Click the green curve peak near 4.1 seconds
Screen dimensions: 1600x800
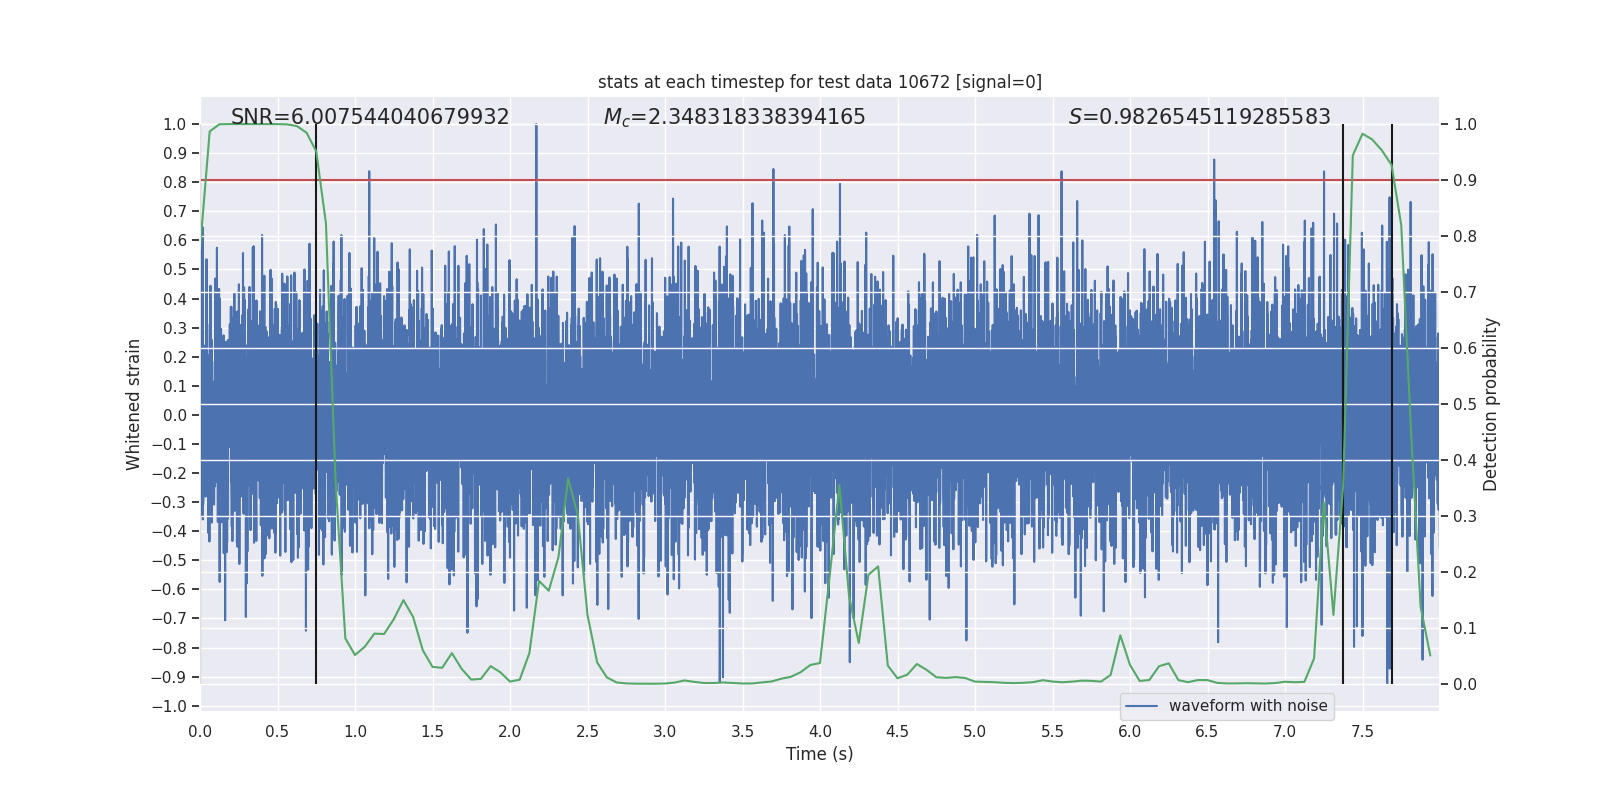pyautogui.click(x=838, y=486)
